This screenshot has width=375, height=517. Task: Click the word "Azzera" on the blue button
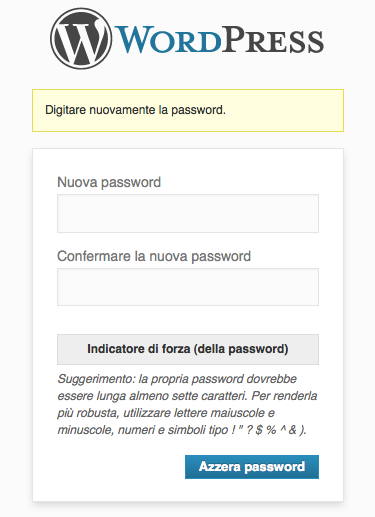220,466
